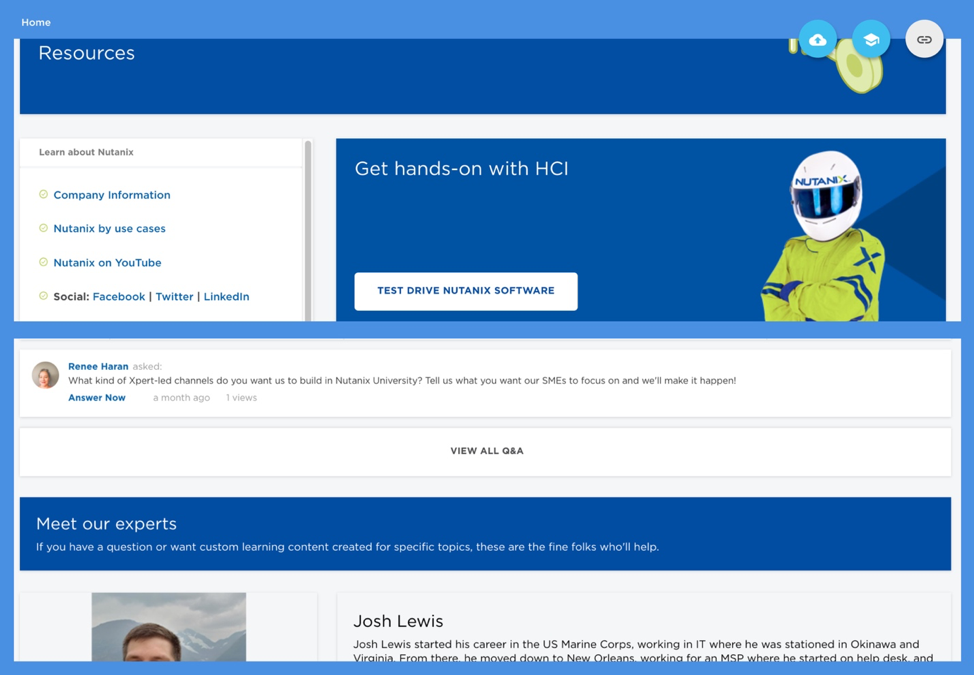The image size is (974, 675).
Task: Open the Twitter social link
Action: click(x=175, y=297)
